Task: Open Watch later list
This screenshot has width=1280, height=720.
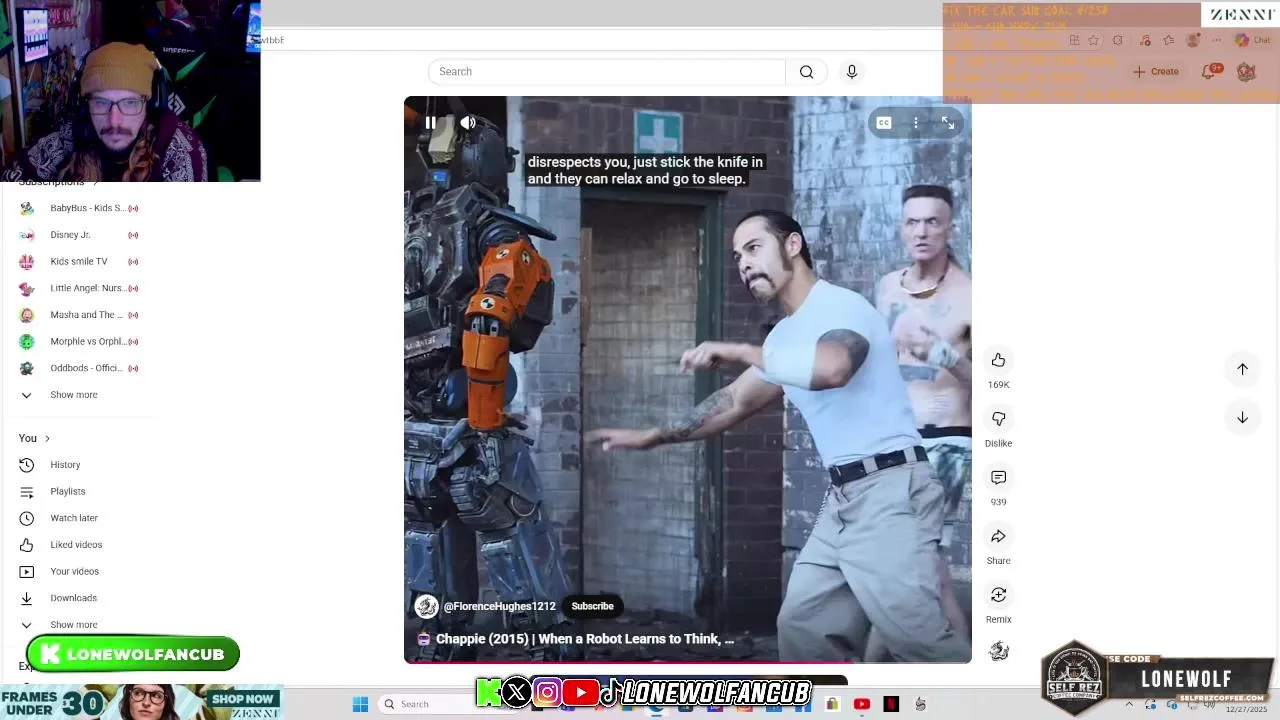Action: tap(74, 518)
